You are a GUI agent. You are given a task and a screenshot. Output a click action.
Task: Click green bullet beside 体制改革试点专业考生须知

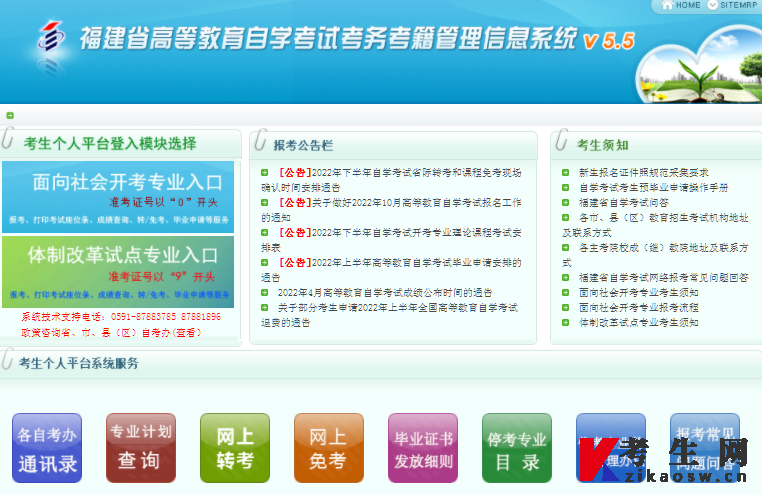[566, 323]
